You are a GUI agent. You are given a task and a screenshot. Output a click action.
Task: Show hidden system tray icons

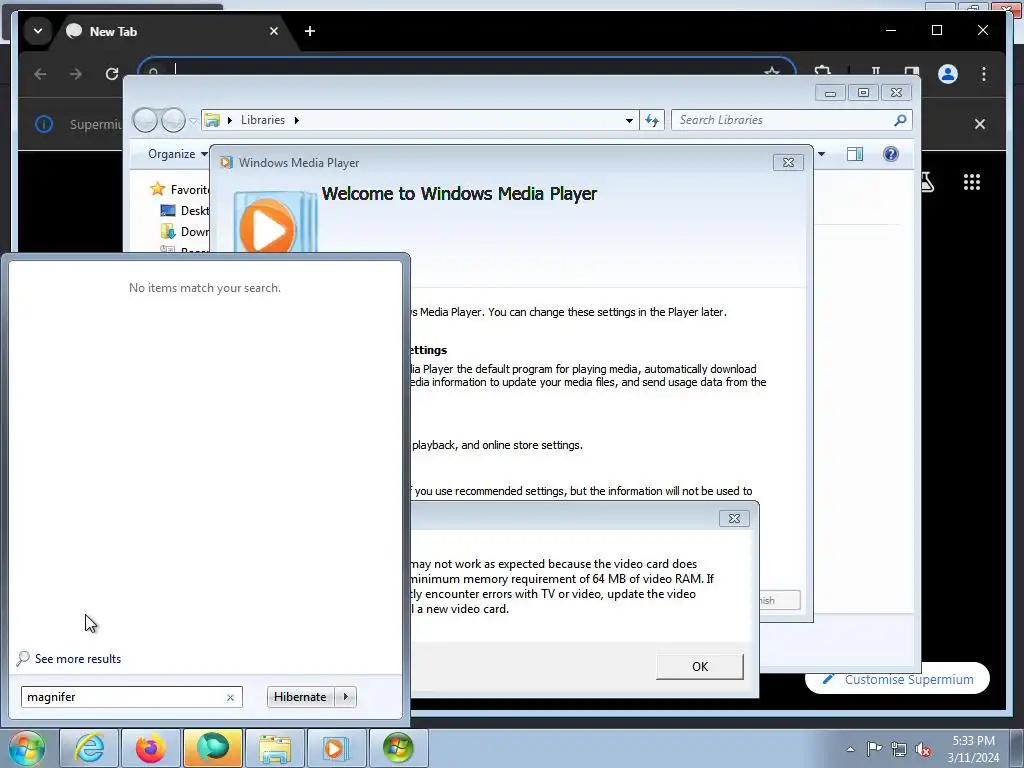tap(850, 749)
